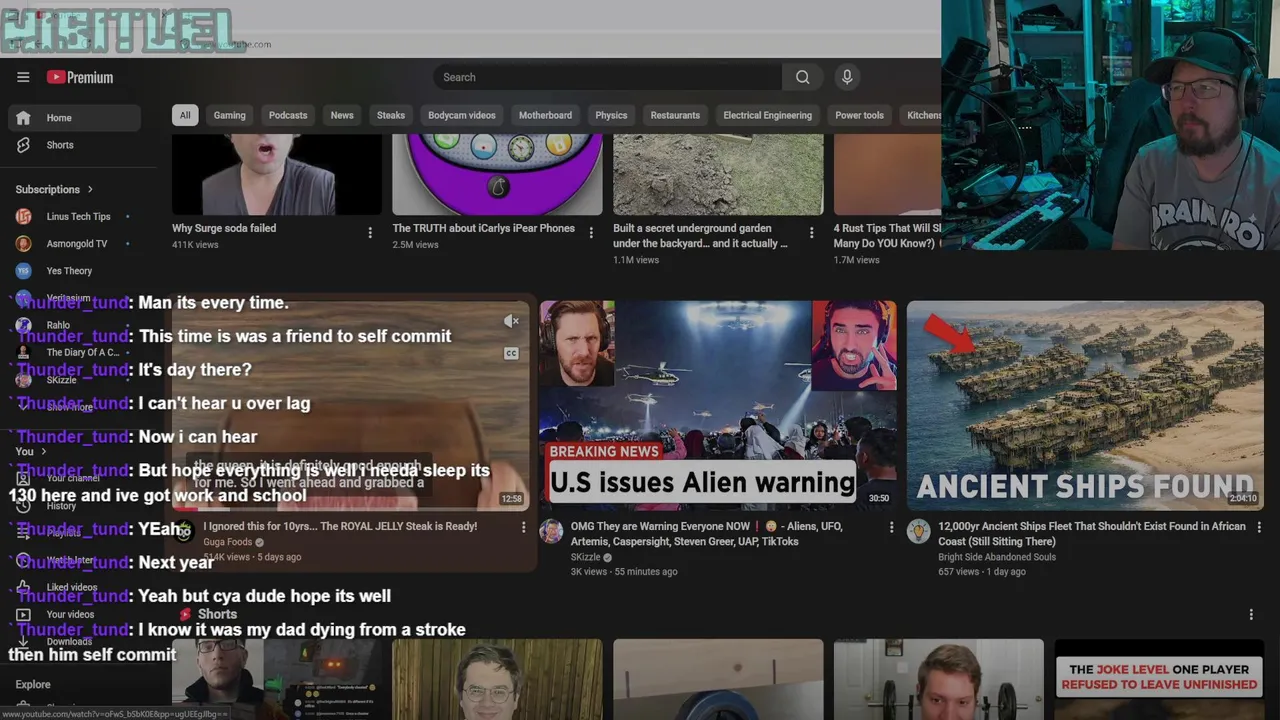Click the SKizzle channel name under video

[585, 557]
